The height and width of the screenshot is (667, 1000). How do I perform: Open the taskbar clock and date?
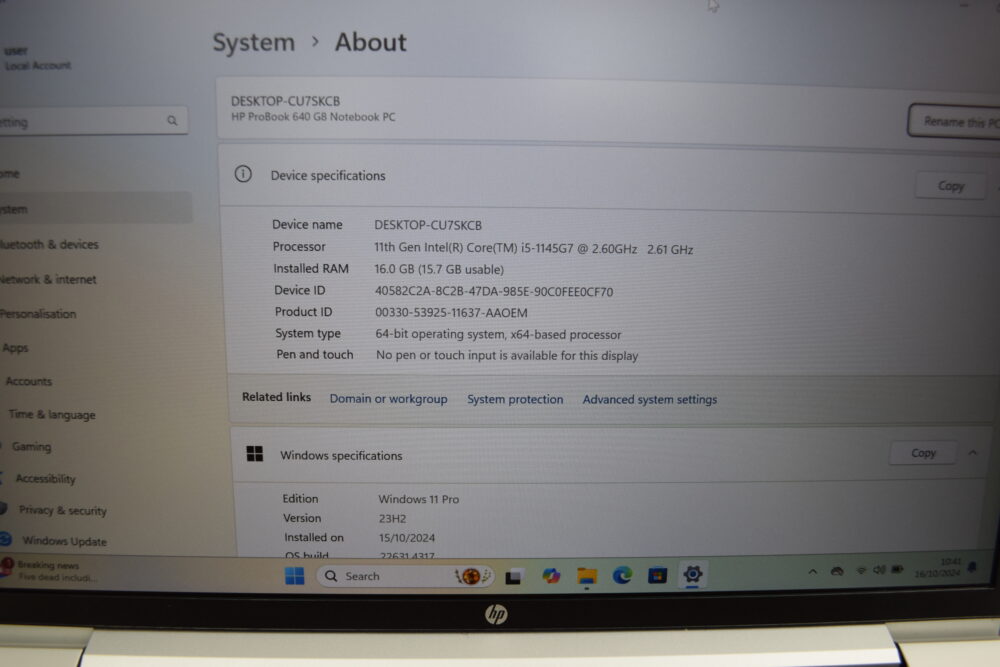pos(938,568)
